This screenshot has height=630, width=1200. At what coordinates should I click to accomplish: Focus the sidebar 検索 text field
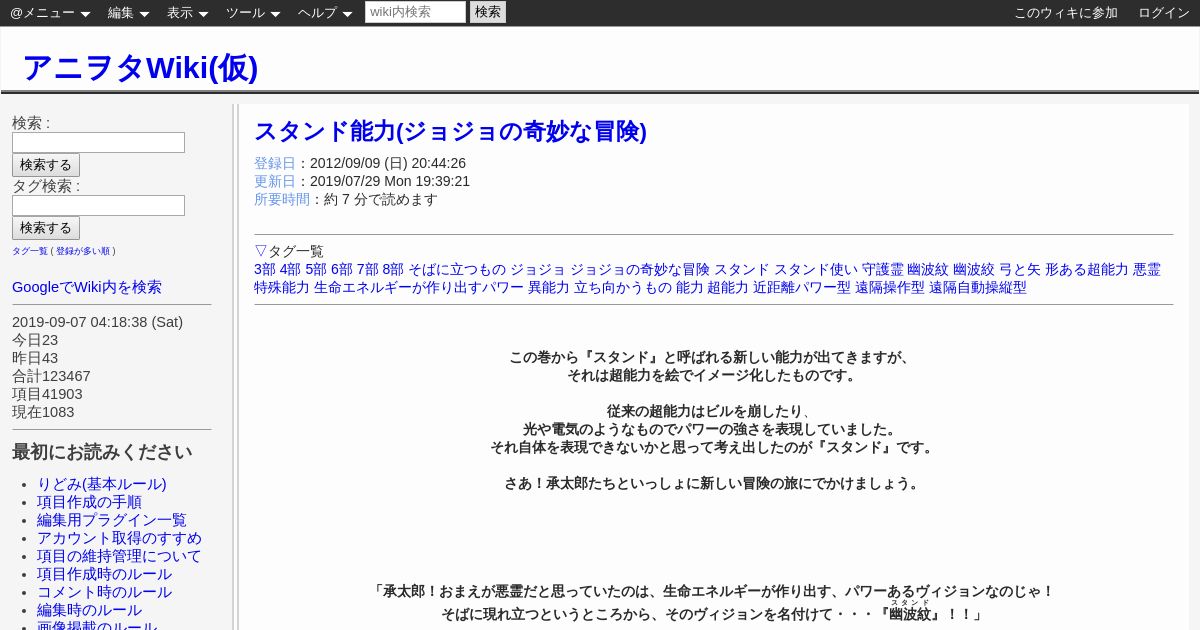pos(98,142)
